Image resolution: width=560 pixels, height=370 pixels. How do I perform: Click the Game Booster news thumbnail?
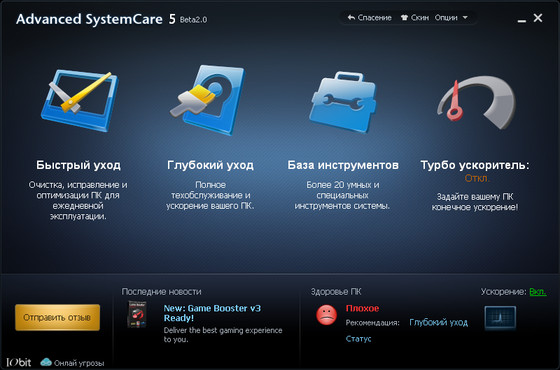(137, 314)
